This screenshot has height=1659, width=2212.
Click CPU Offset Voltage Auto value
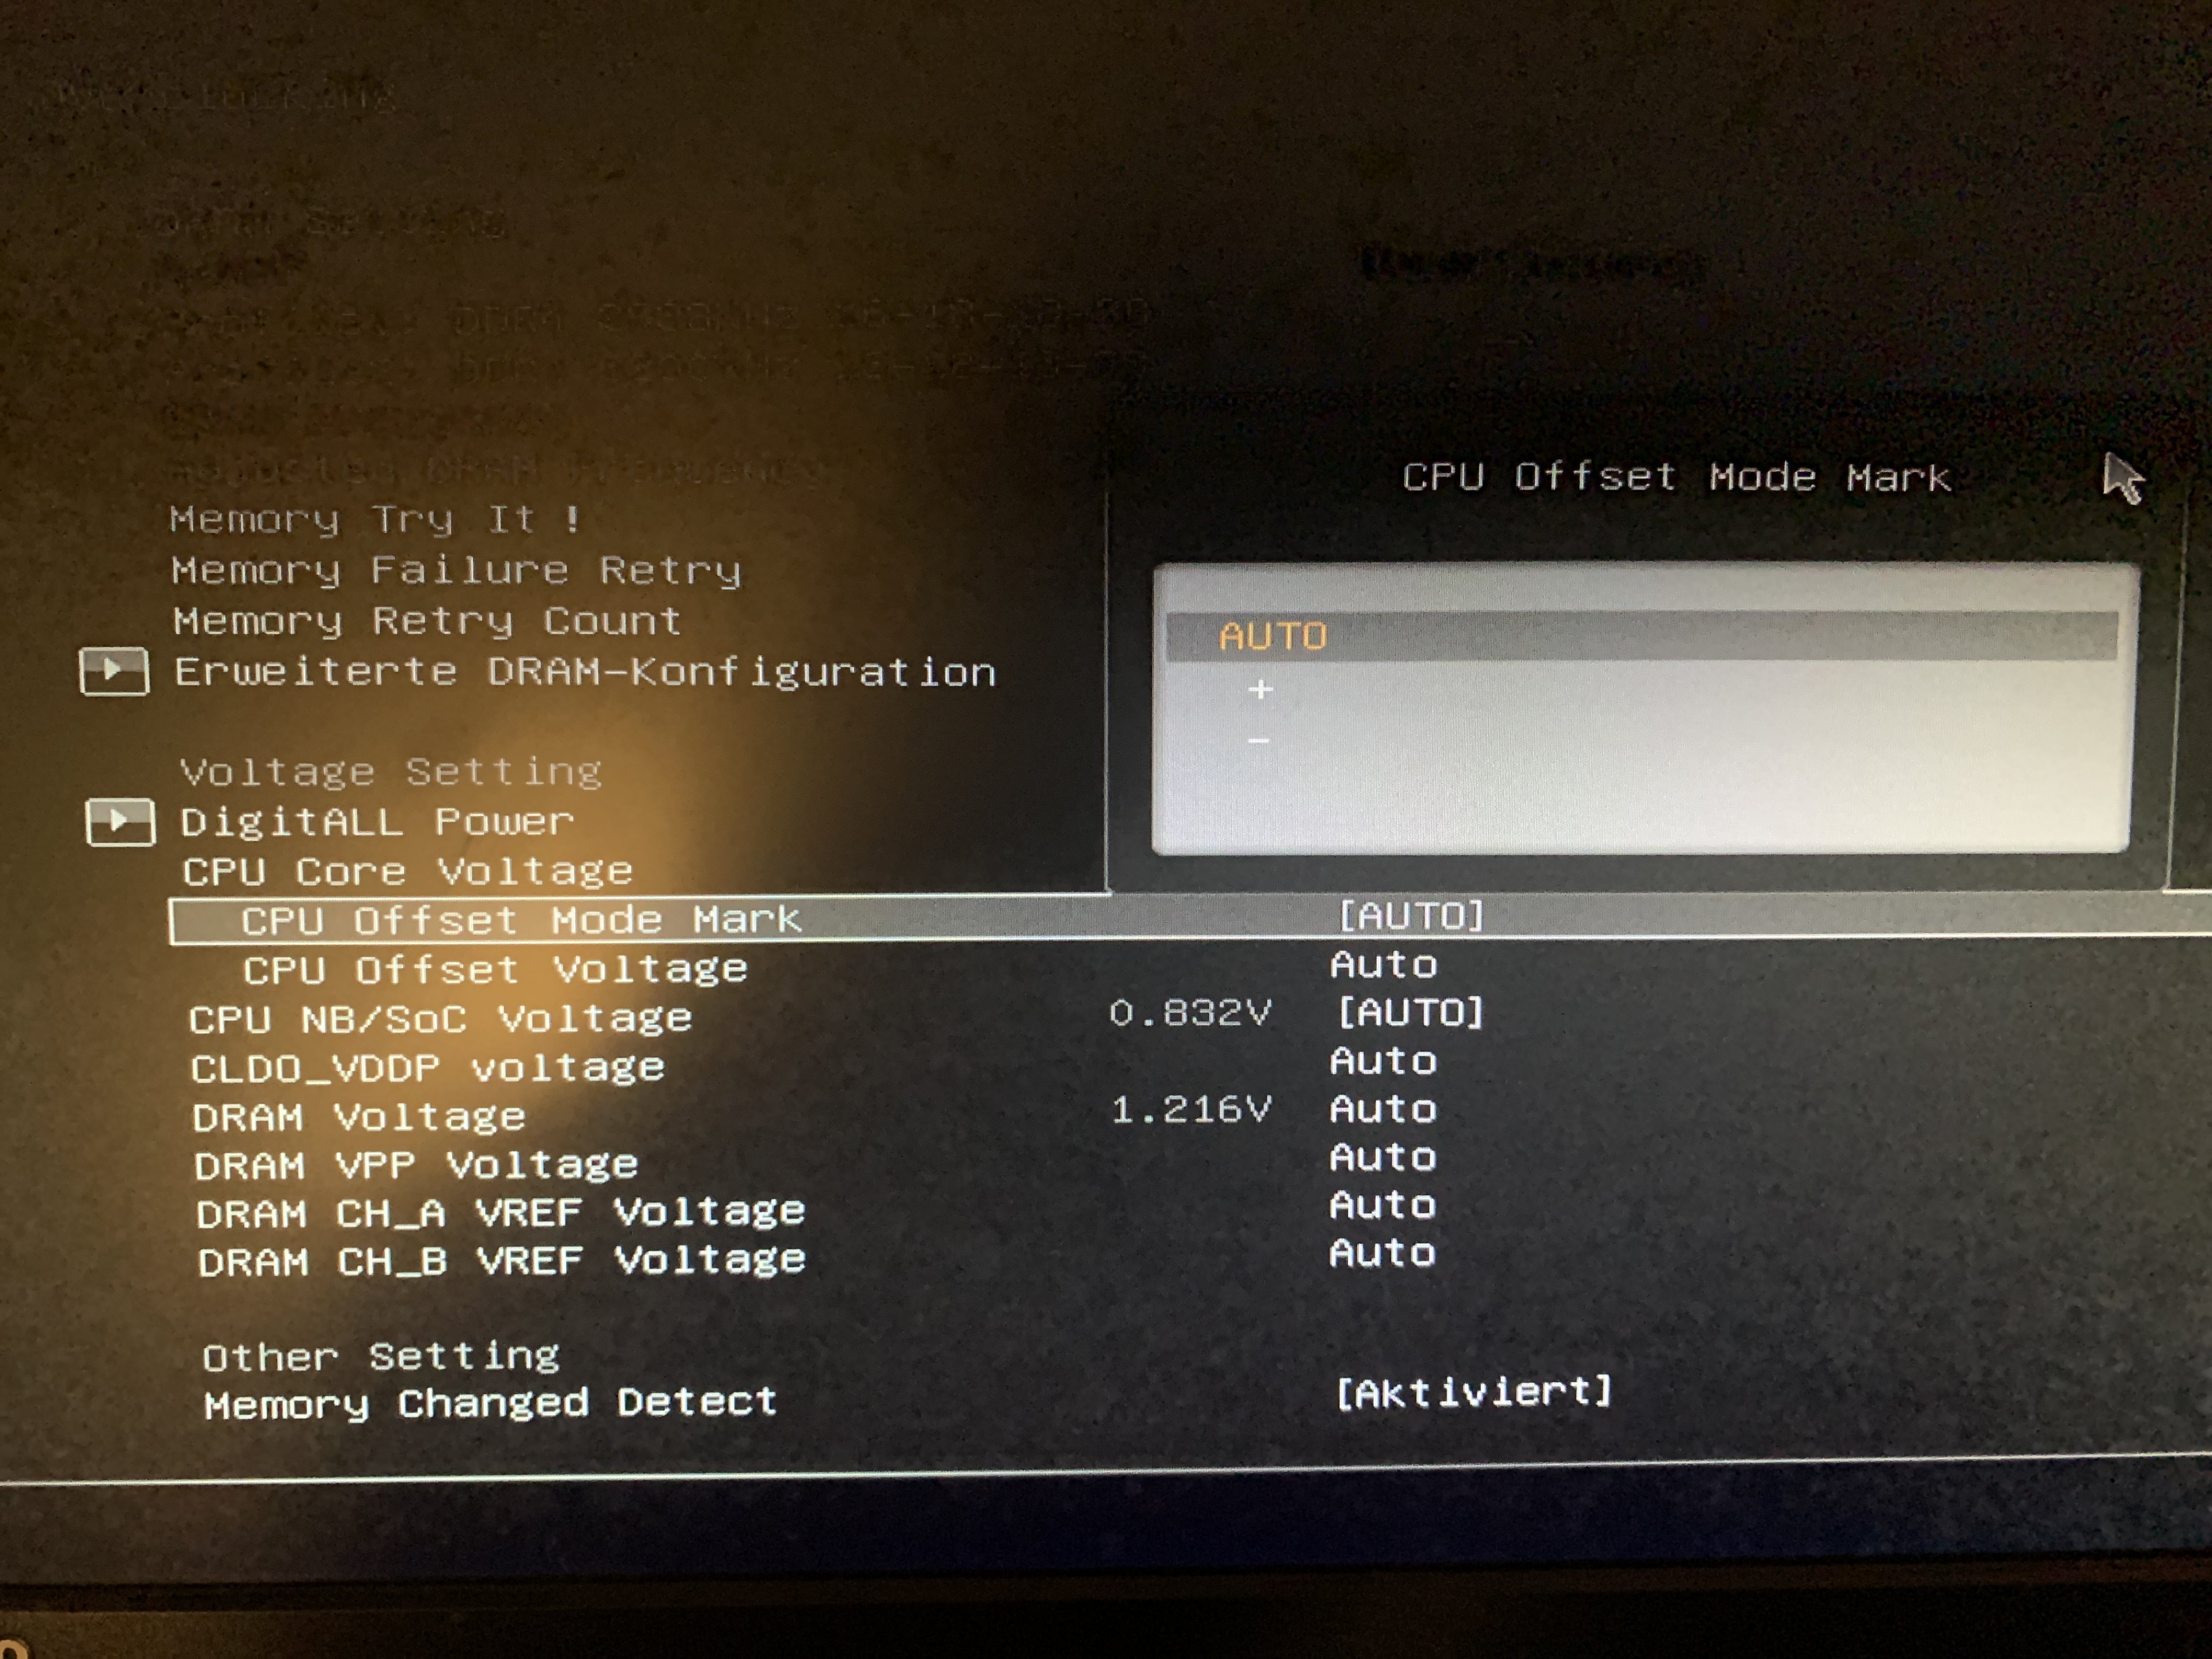pyautogui.click(x=1384, y=964)
